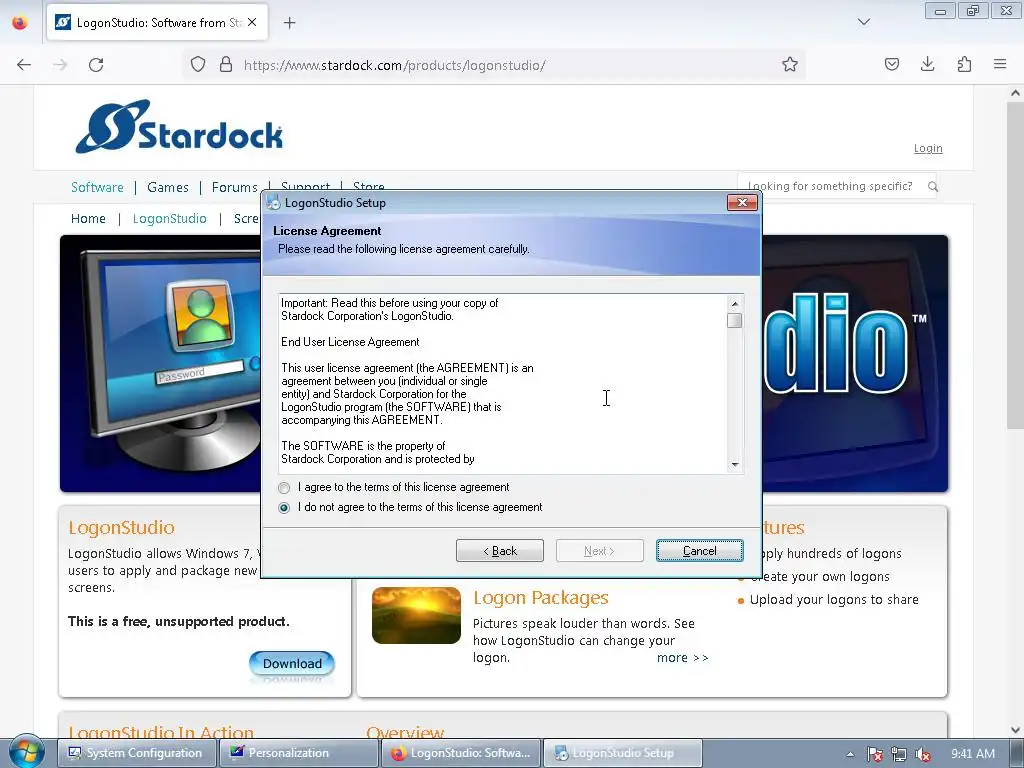
Task: Click the Cancel button in Setup dialog
Action: click(699, 551)
